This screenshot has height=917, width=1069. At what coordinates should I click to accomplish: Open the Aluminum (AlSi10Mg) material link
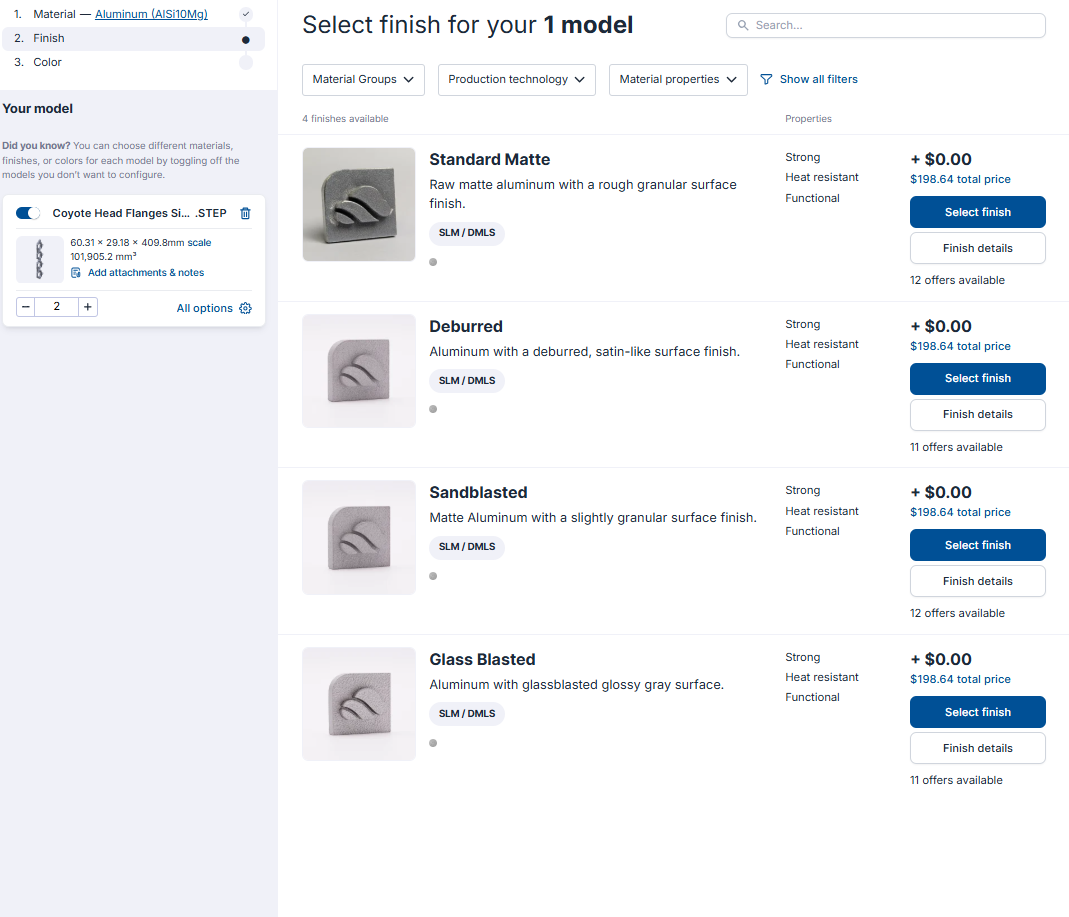(151, 14)
